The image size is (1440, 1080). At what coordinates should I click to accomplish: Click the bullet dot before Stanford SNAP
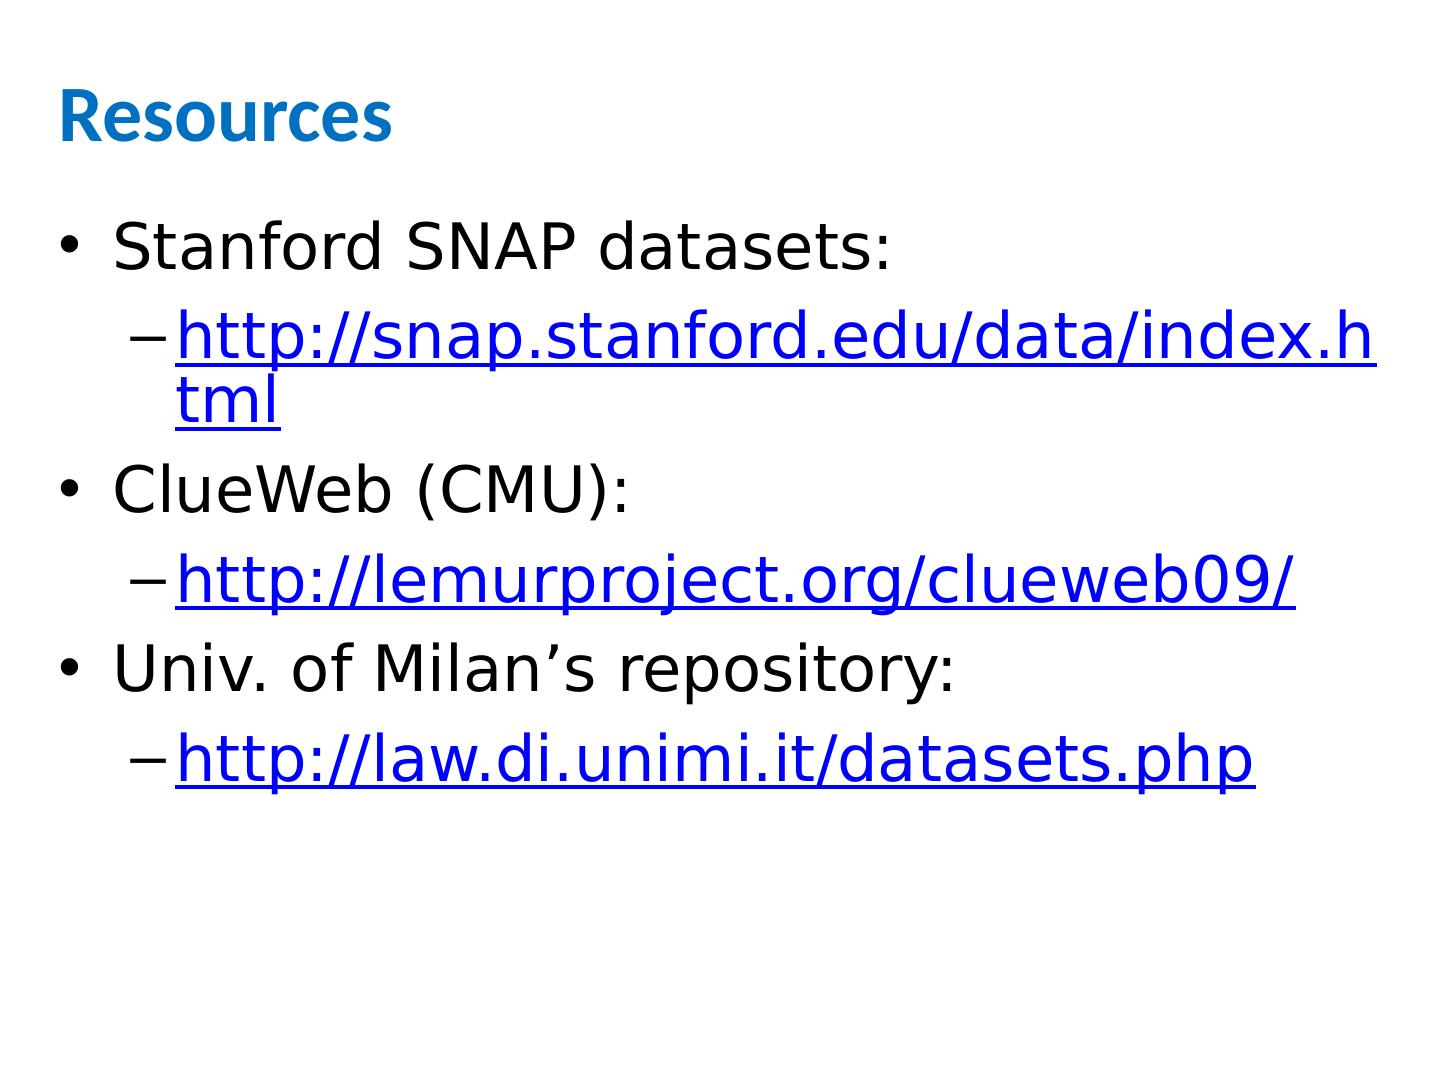point(68,246)
